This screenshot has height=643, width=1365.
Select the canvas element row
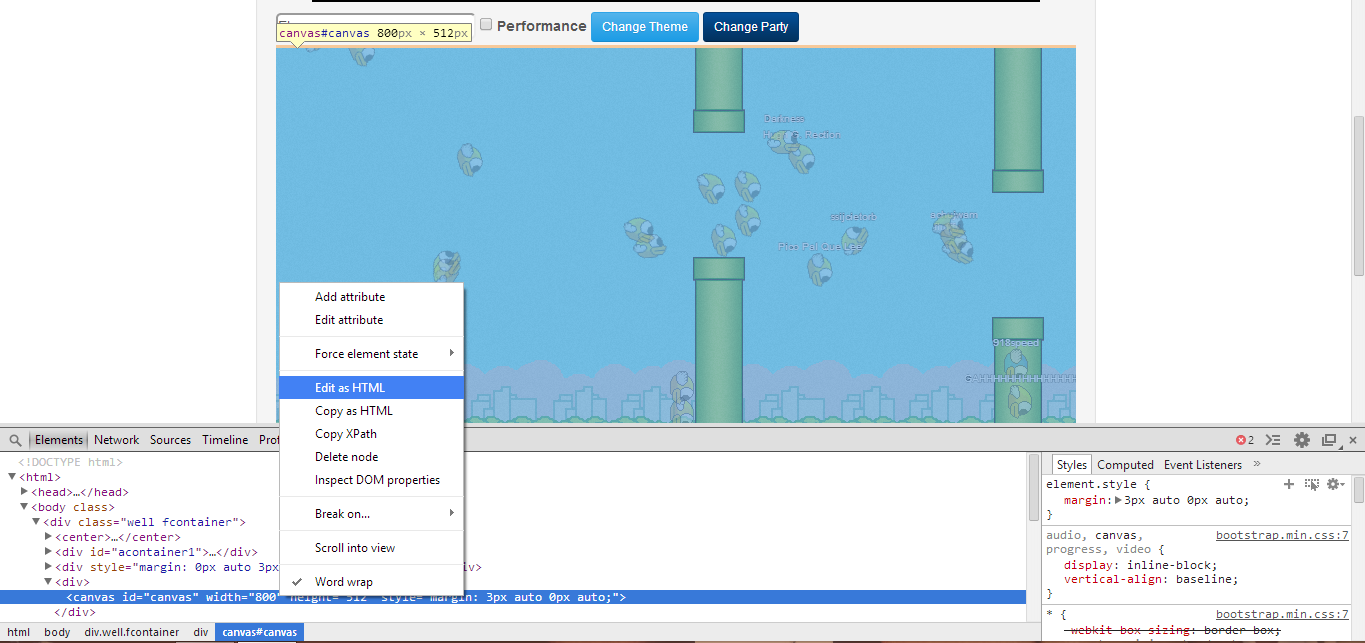pos(513,597)
